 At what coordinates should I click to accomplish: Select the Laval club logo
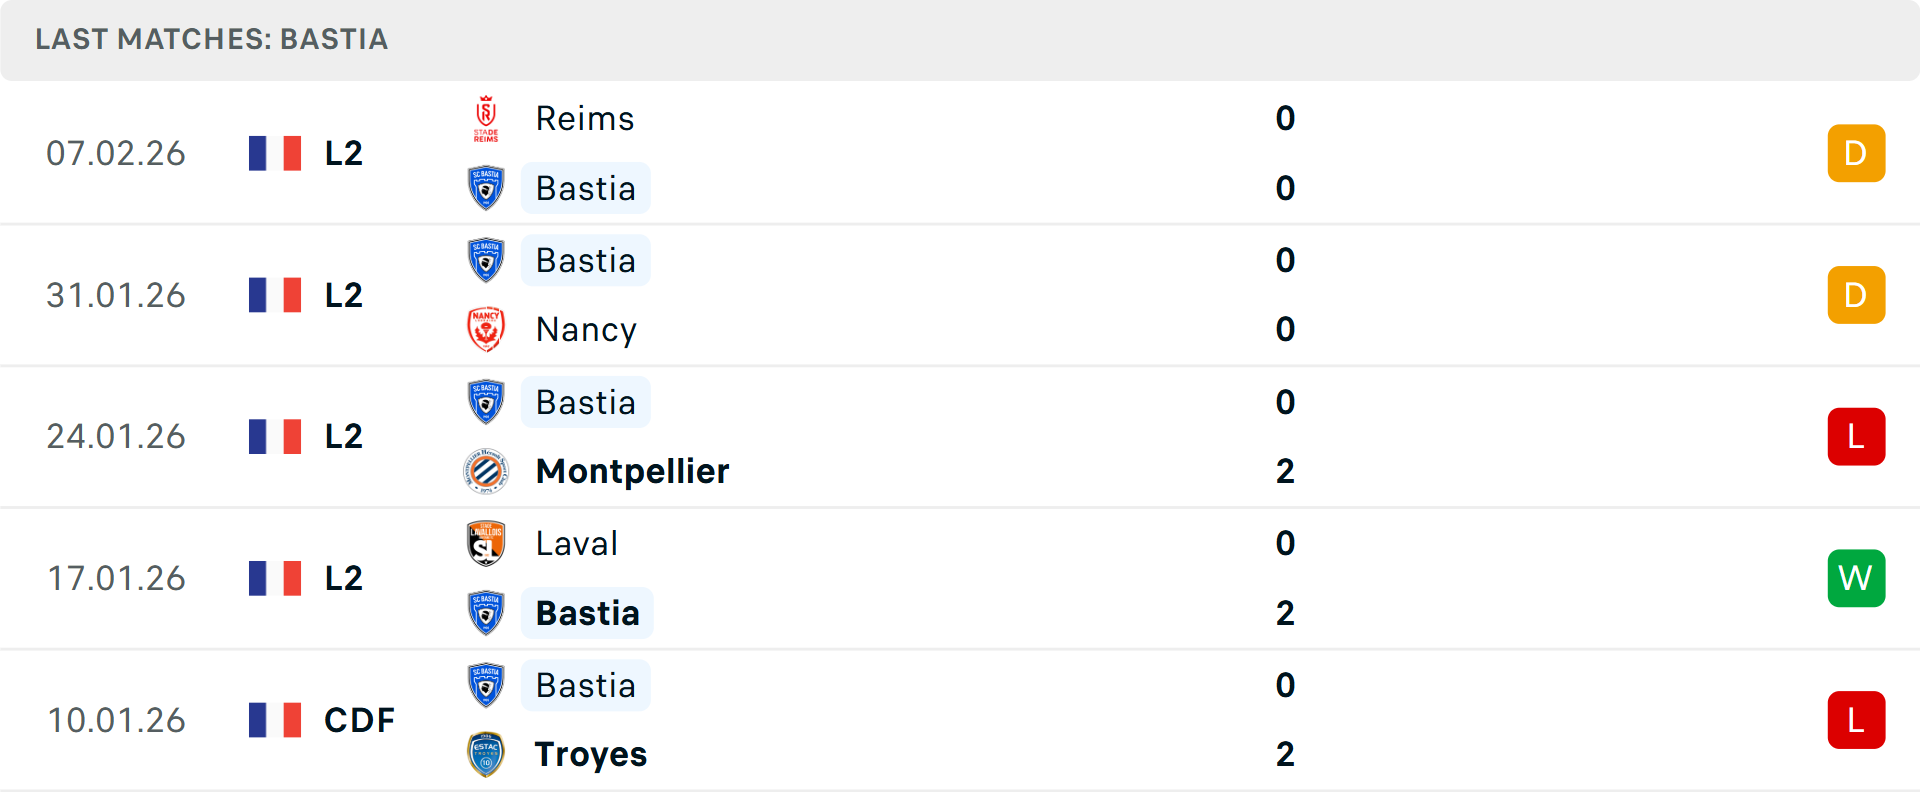485,543
